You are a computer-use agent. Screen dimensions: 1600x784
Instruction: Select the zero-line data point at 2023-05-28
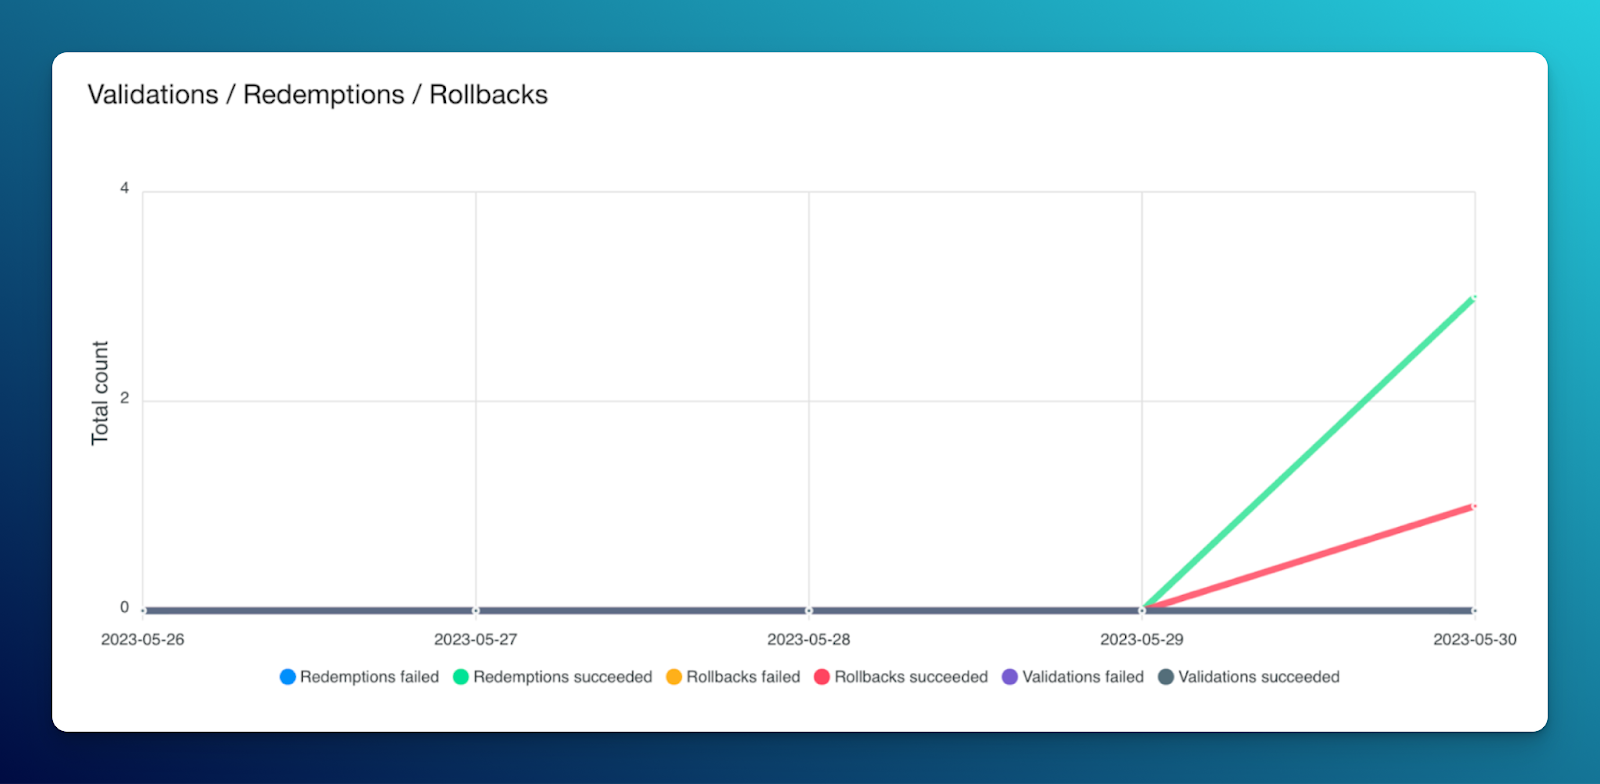(x=809, y=610)
